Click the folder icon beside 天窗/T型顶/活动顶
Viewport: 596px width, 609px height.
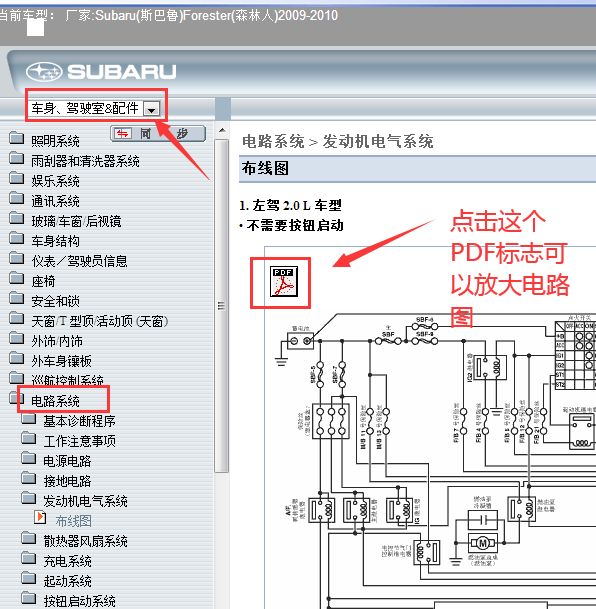tap(17, 318)
